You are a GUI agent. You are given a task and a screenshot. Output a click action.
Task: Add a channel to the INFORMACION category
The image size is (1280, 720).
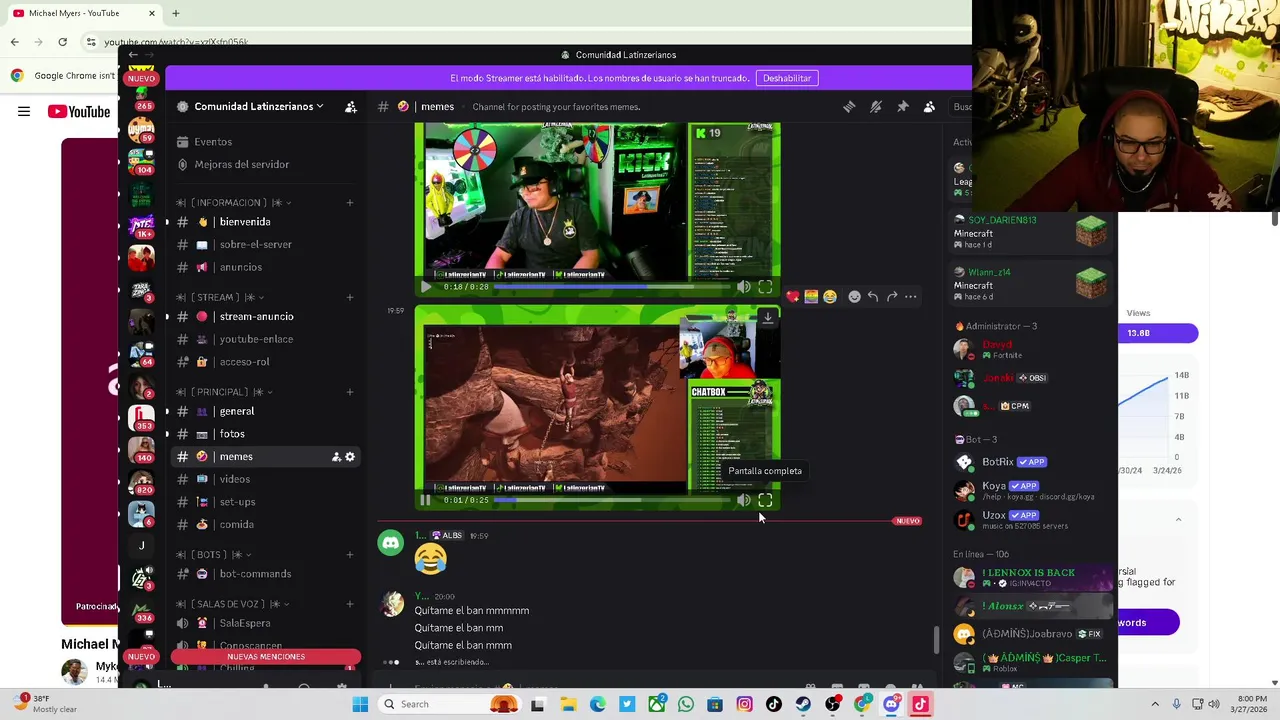click(x=350, y=203)
